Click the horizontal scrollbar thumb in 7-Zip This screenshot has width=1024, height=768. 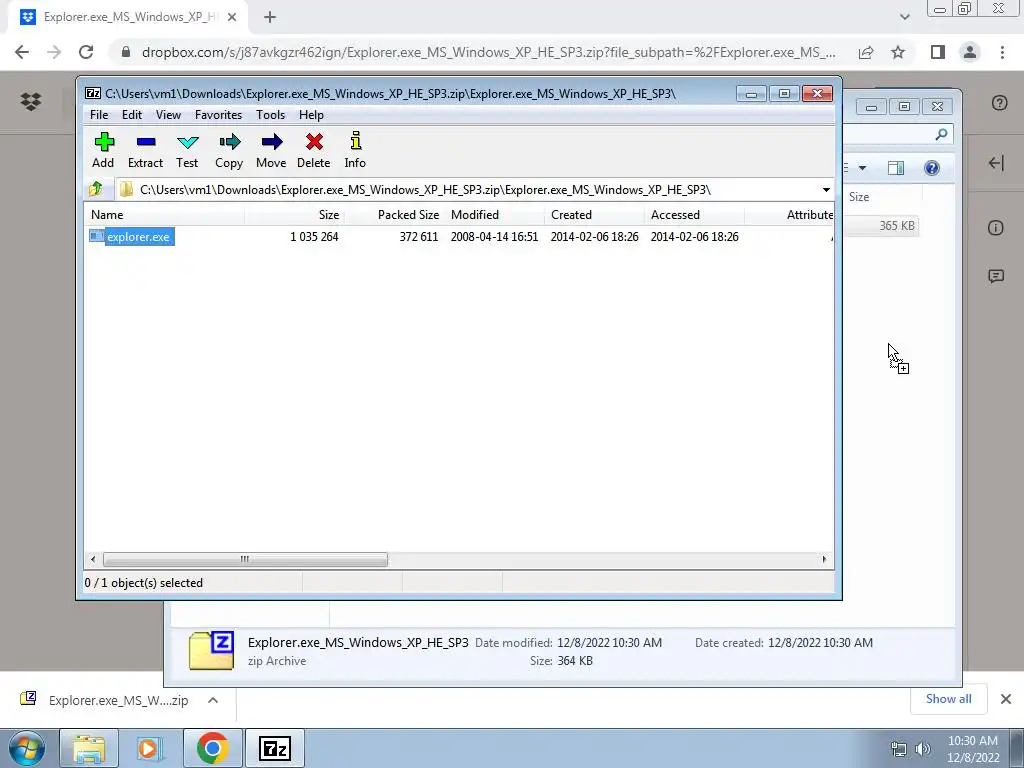[245, 559]
